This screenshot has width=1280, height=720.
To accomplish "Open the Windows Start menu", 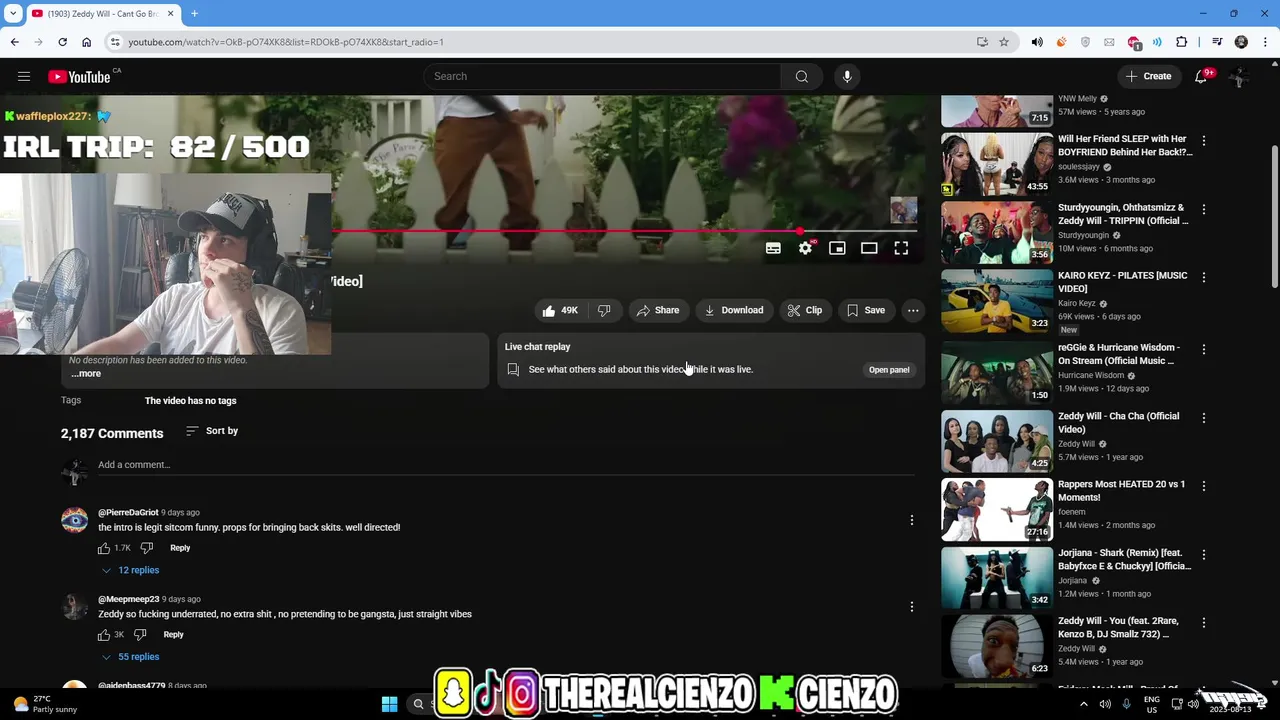I will click(389, 704).
